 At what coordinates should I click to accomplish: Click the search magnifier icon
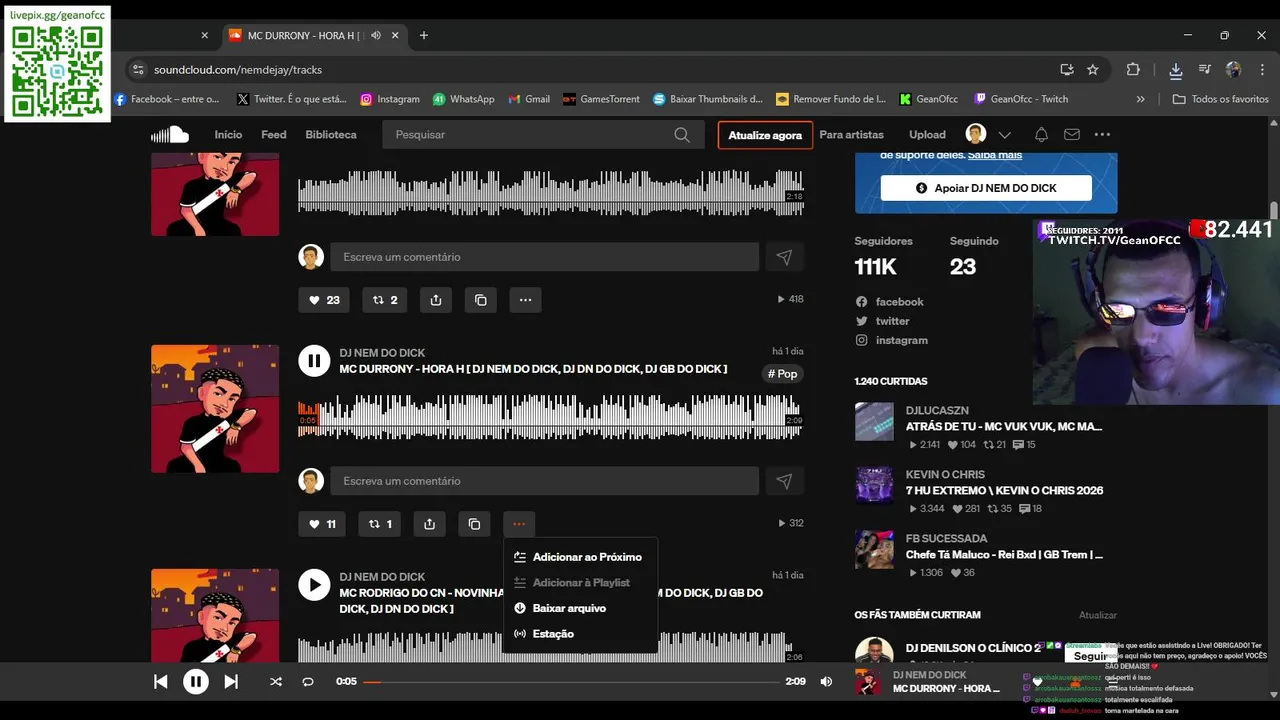tap(682, 134)
